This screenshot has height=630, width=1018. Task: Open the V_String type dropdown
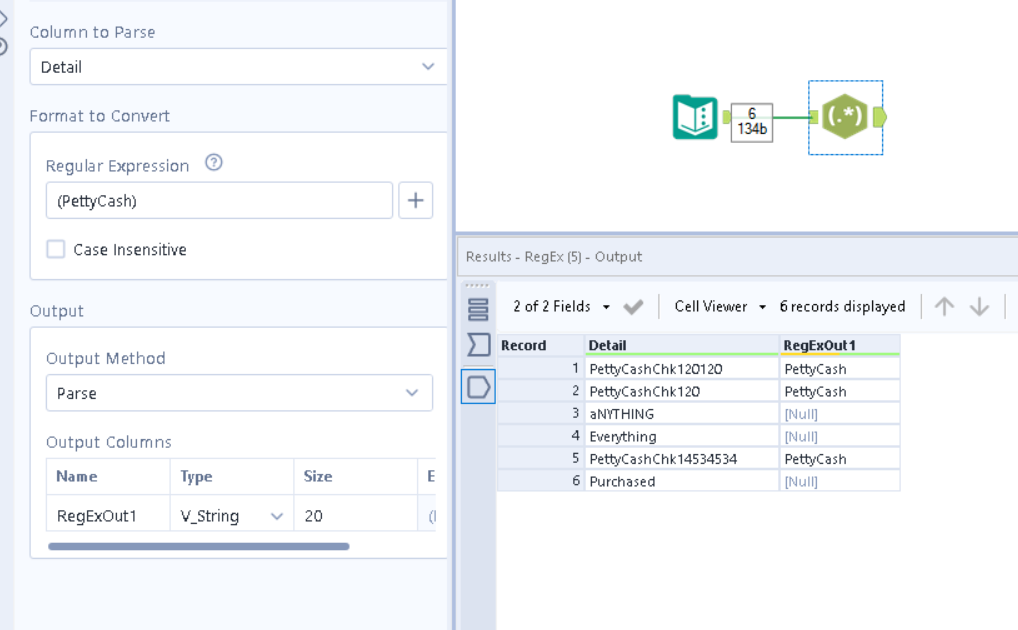pos(276,516)
